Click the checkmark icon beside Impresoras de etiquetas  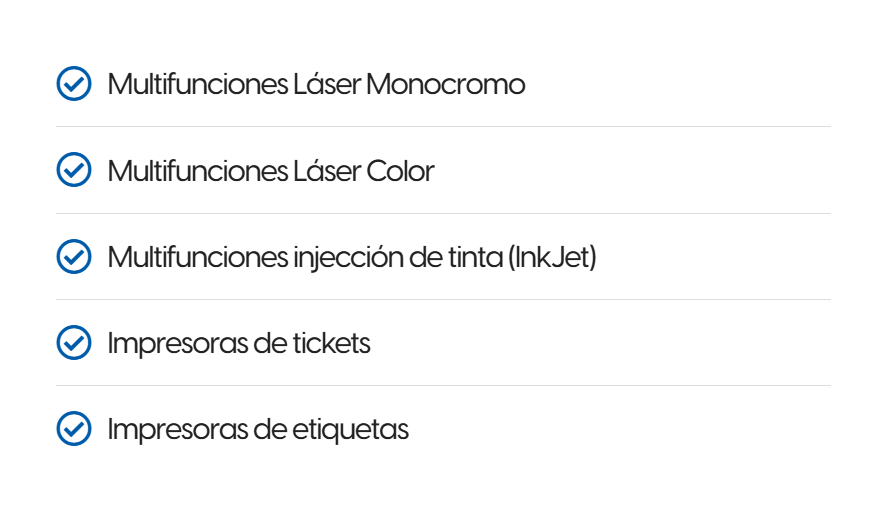[73, 429]
